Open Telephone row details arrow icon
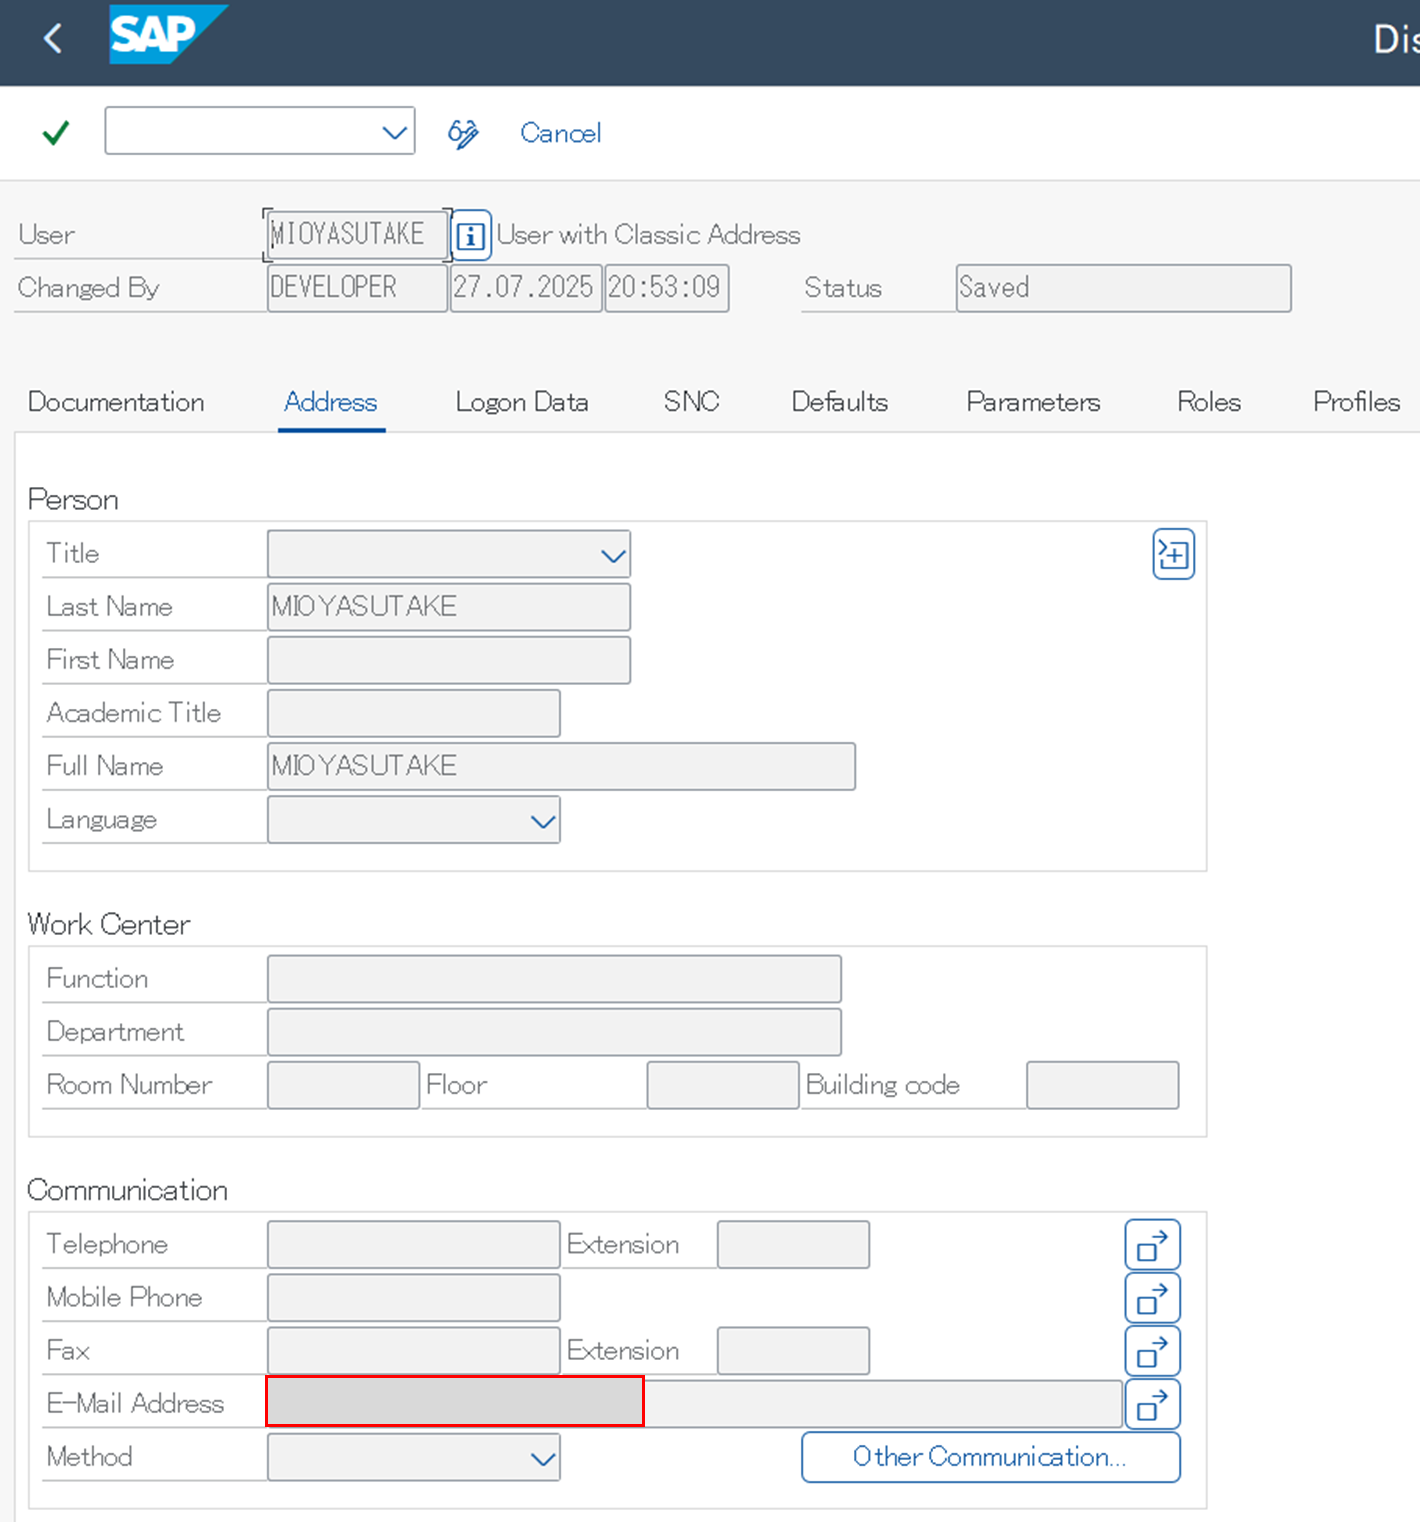This screenshot has width=1420, height=1522. (1152, 1245)
